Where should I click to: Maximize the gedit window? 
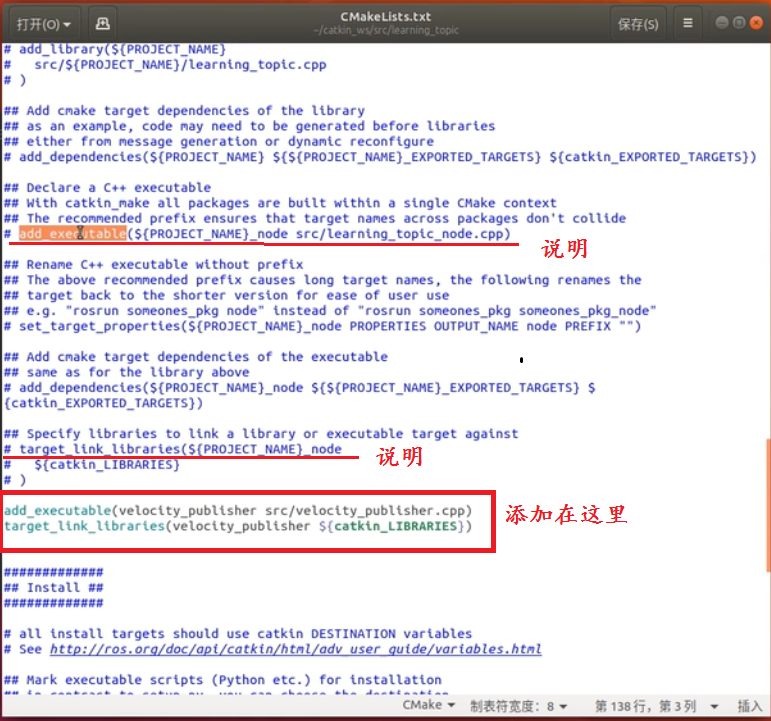point(739,23)
